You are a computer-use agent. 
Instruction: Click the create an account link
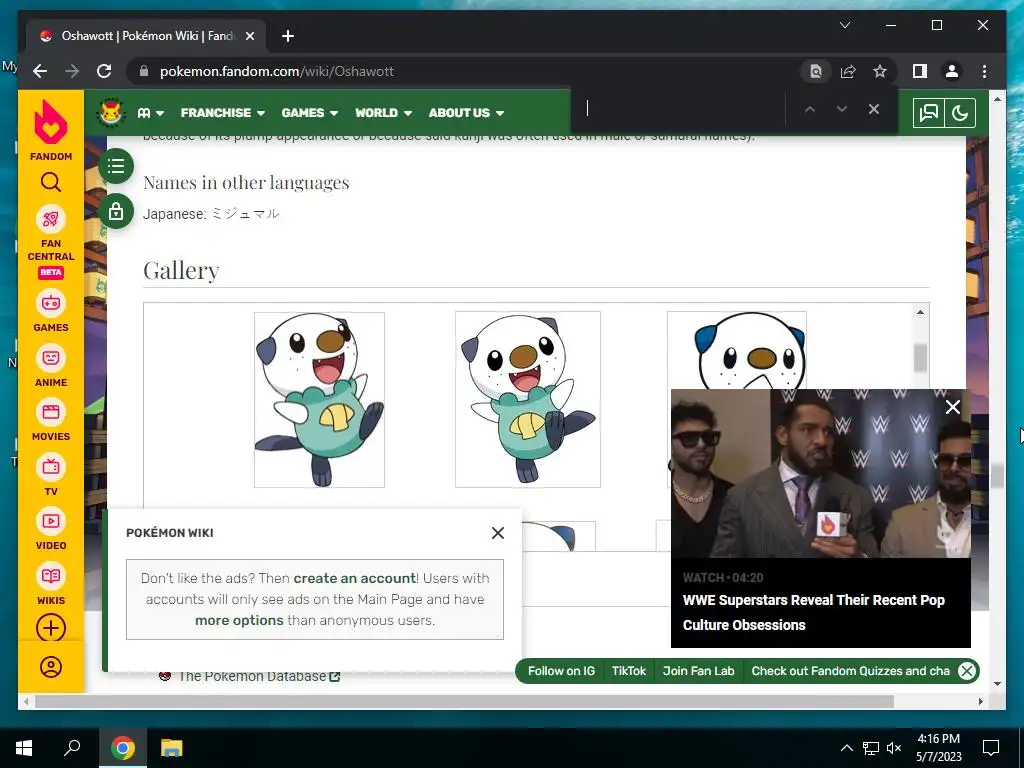coord(355,578)
